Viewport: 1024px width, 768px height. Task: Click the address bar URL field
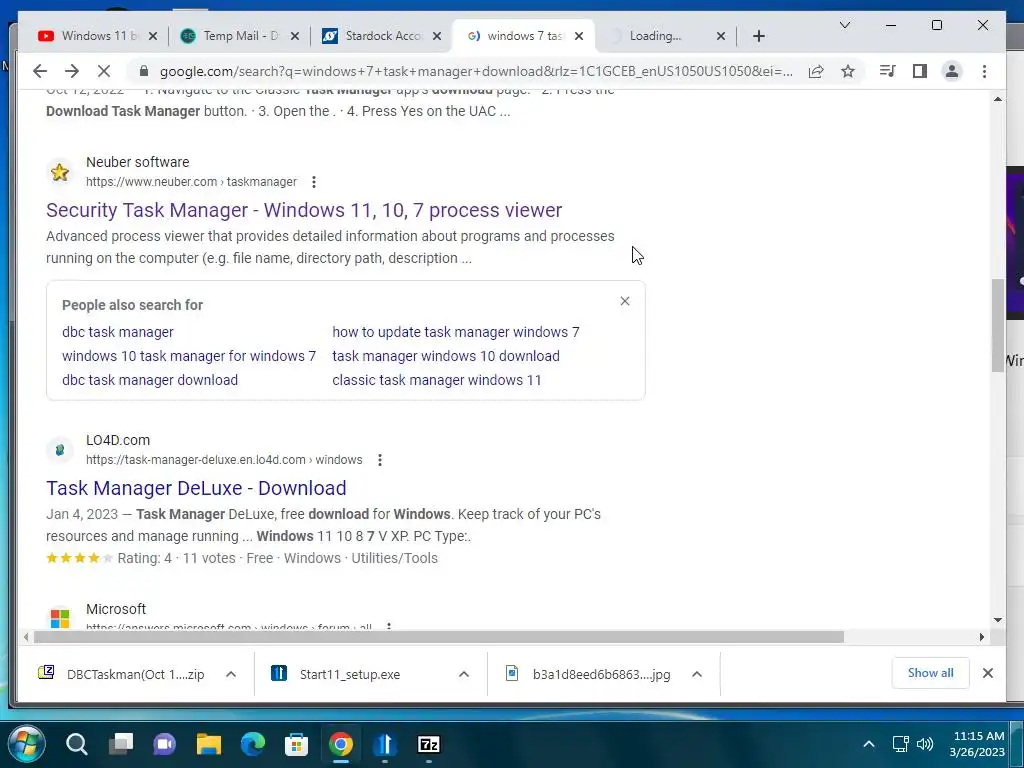click(x=476, y=71)
